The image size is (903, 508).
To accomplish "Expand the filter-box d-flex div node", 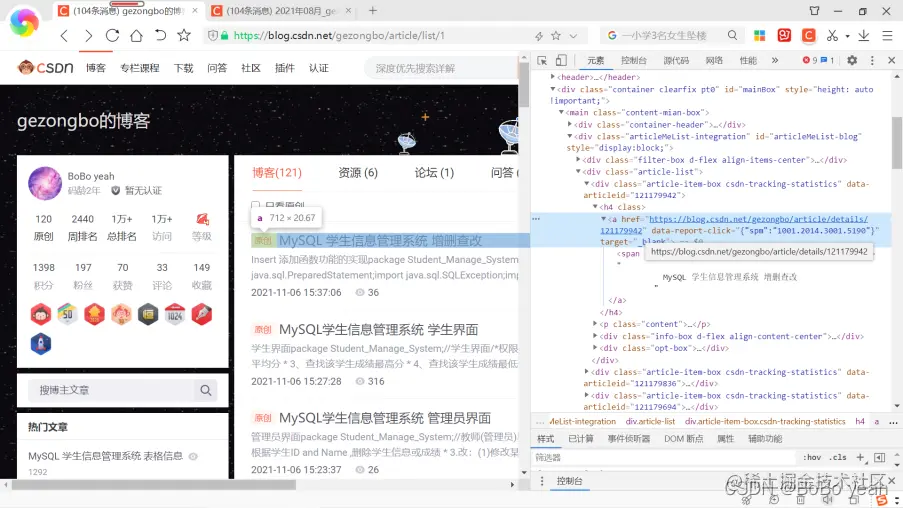I will tap(578, 160).
